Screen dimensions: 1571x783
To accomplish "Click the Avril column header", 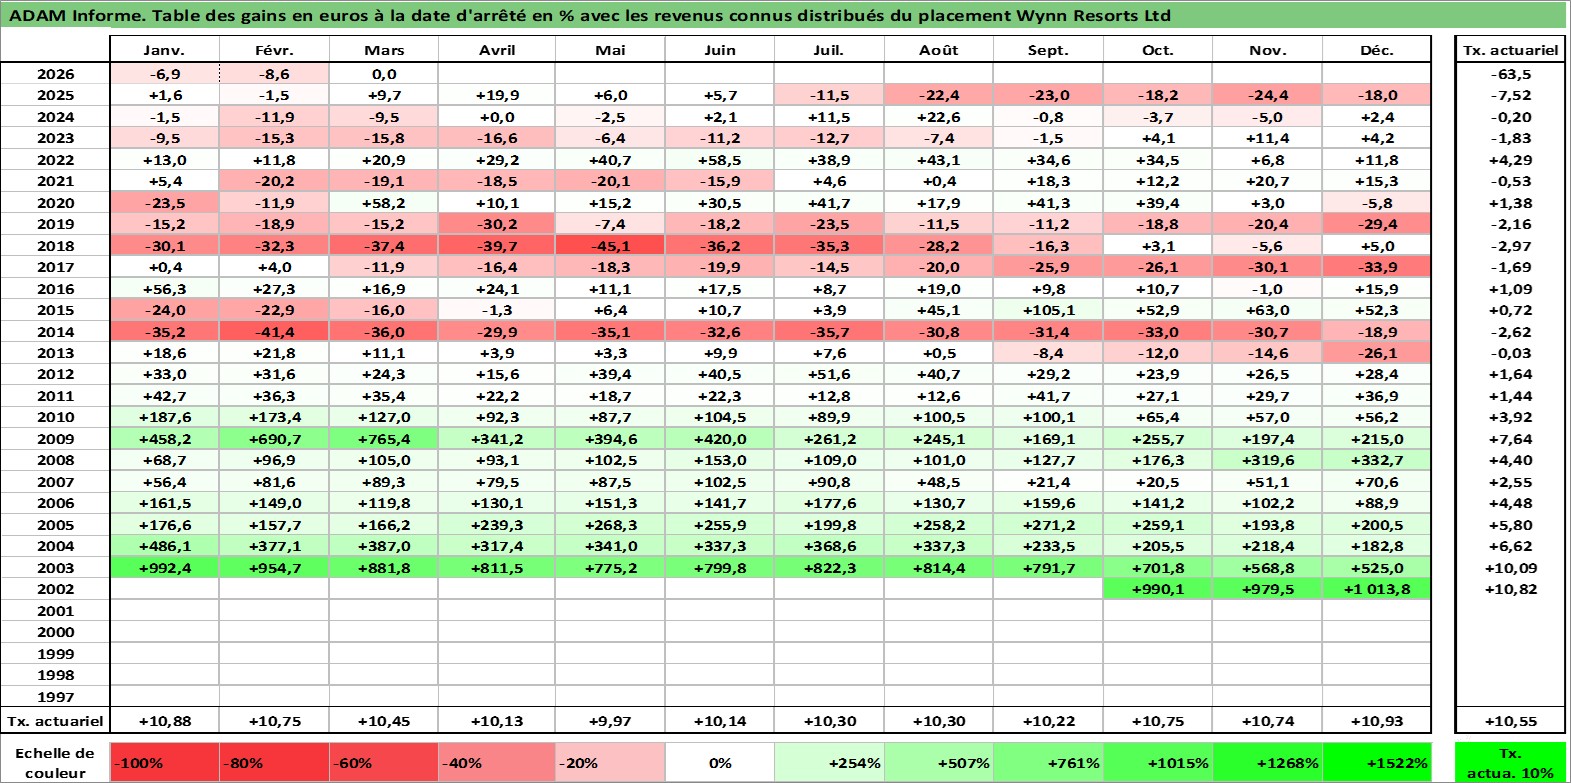I will coord(497,50).
